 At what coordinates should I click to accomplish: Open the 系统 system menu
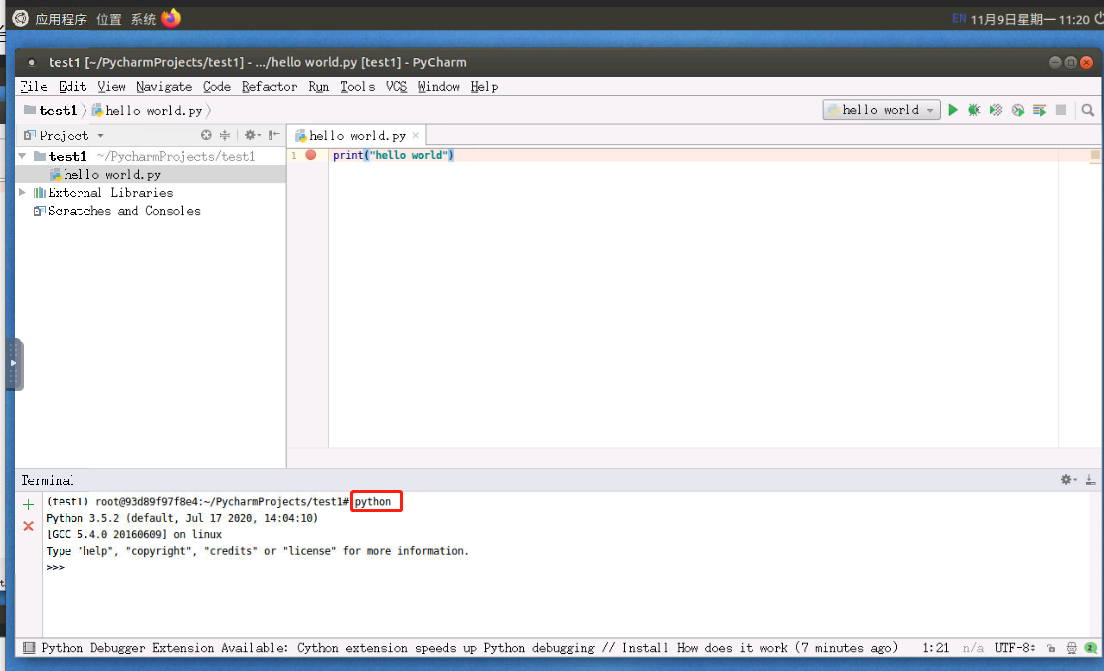coord(143,19)
